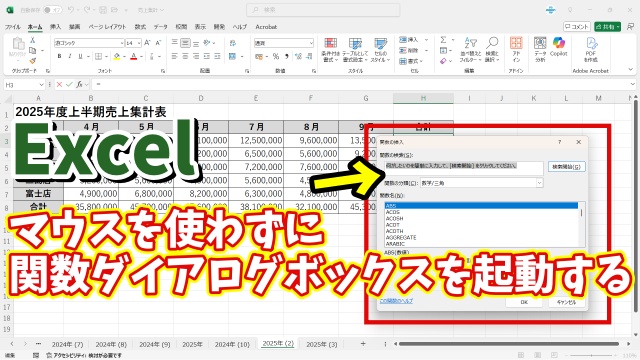Click the Decrease Font Size icon
Image resolution: width=640 pixels, height=360 pixels.
pos(158,42)
